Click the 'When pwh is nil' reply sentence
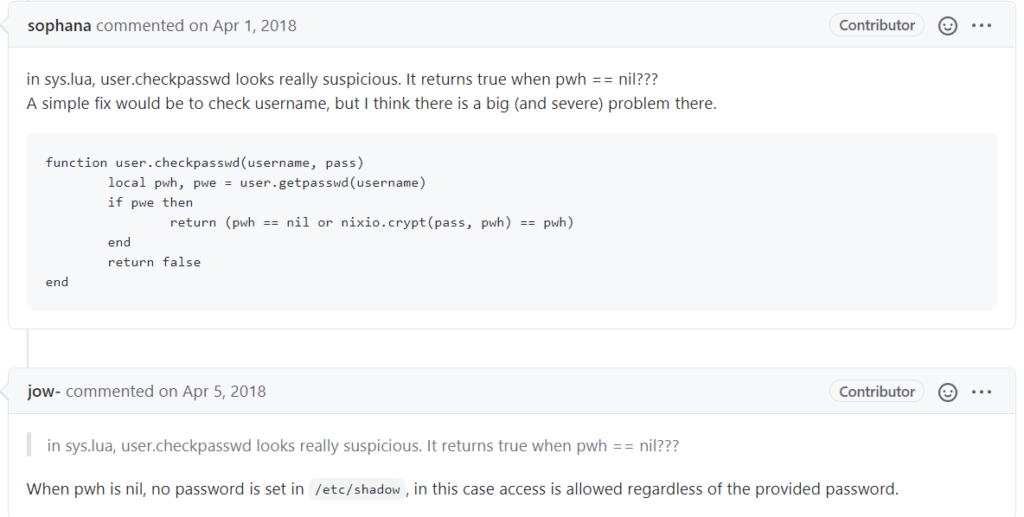The width and height of the screenshot is (1024, 517). pyautogui.click(x=462, y=489)
